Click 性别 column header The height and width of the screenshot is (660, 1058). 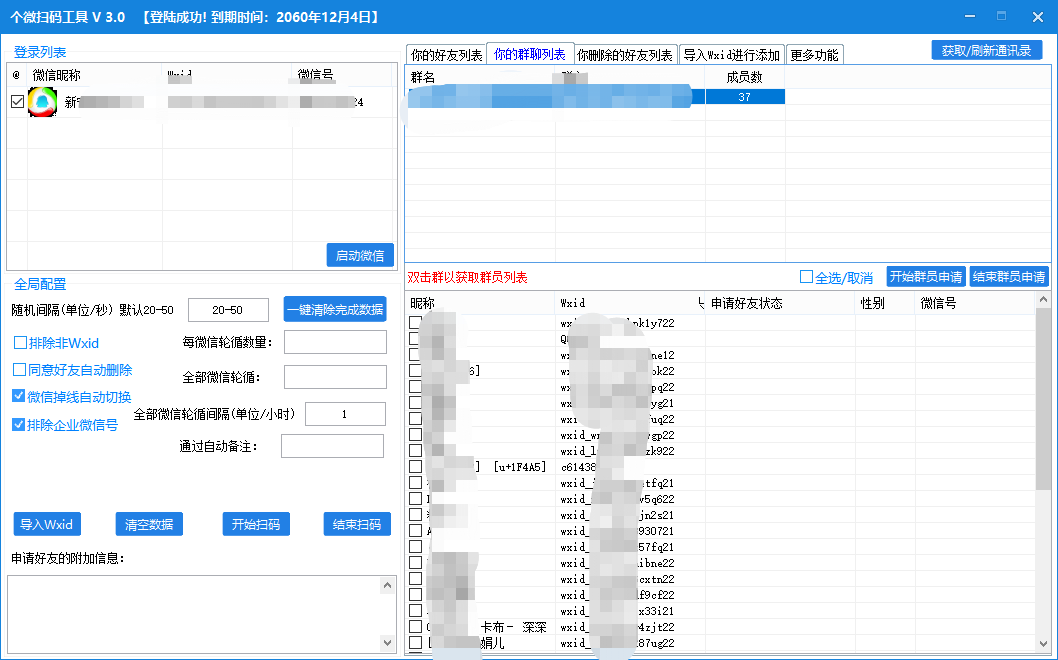(885, 303)
